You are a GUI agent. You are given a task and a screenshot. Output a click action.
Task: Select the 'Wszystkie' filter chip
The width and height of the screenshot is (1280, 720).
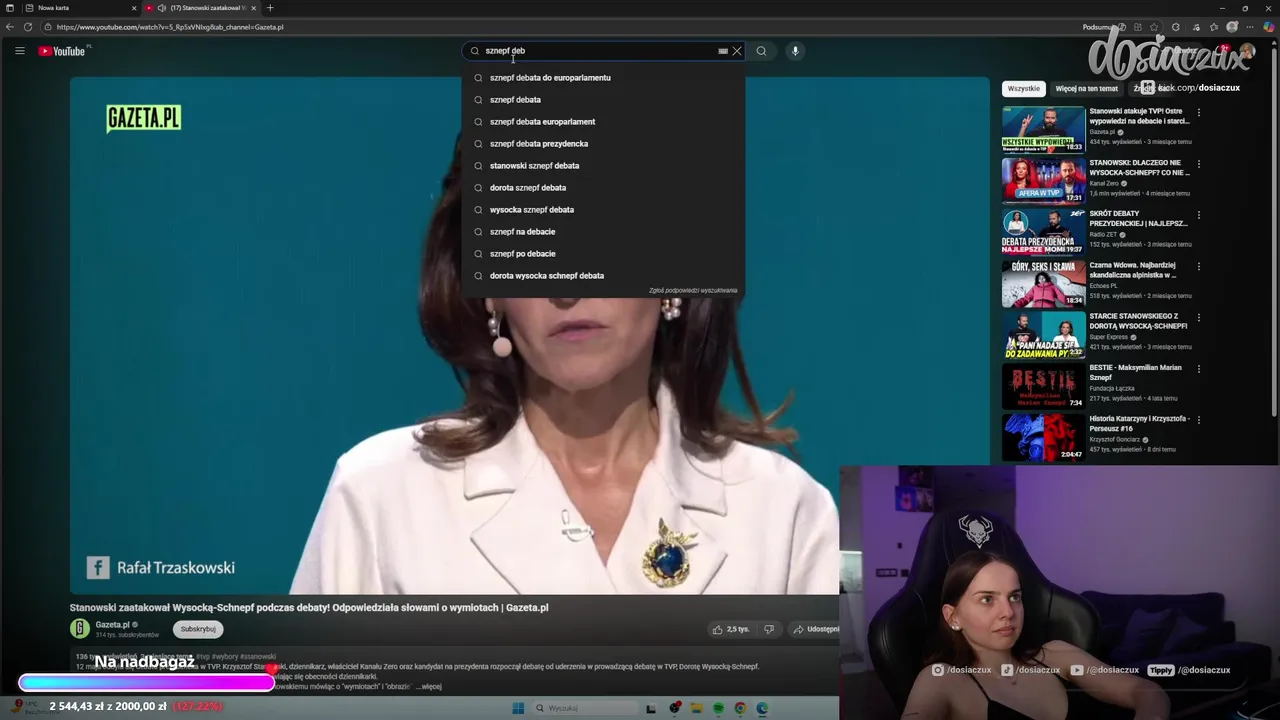(x=1023, y=89)
